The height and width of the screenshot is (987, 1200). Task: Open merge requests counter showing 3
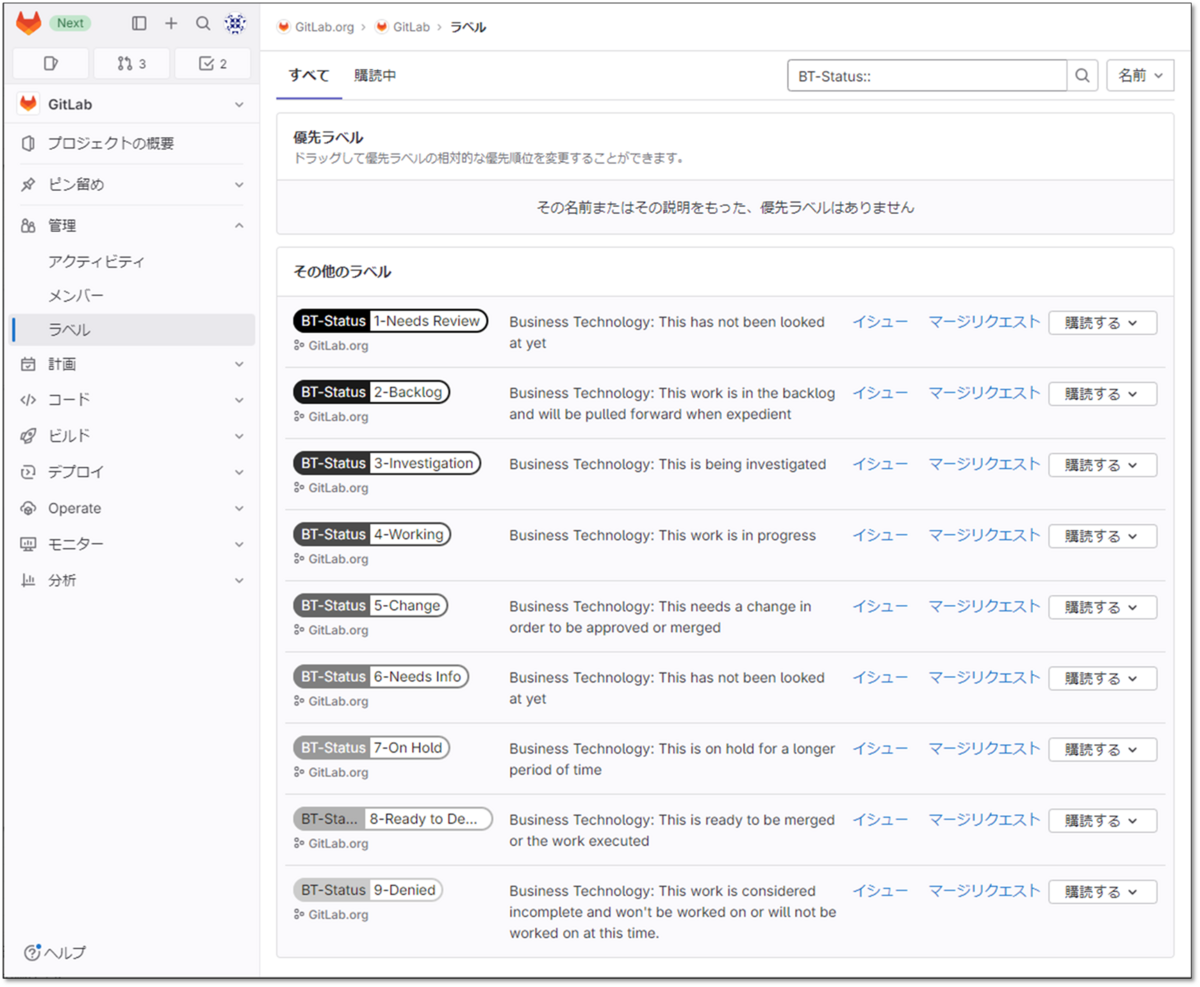(131, 63)
